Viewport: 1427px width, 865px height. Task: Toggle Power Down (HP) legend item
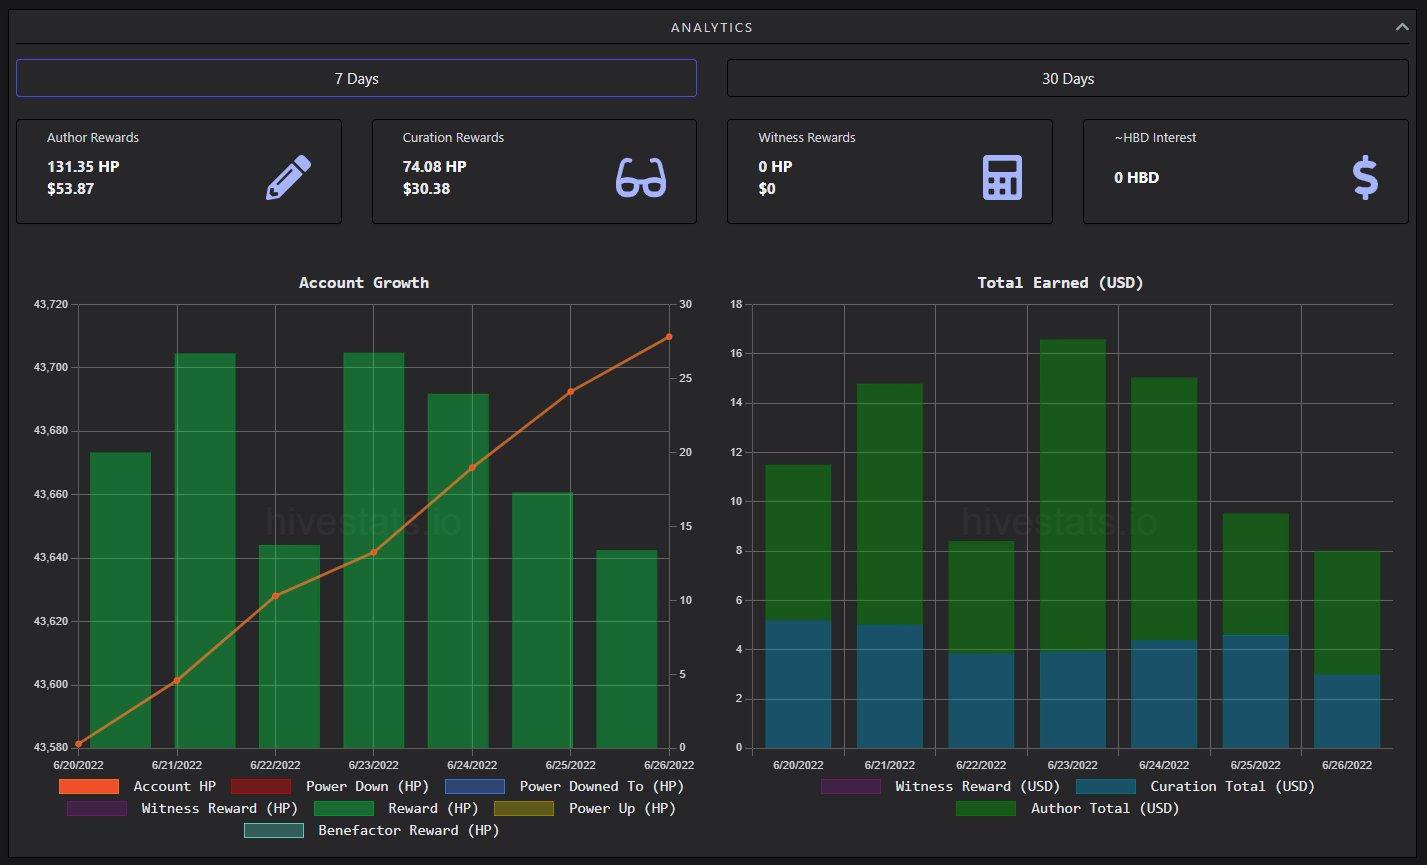point(330,787)
